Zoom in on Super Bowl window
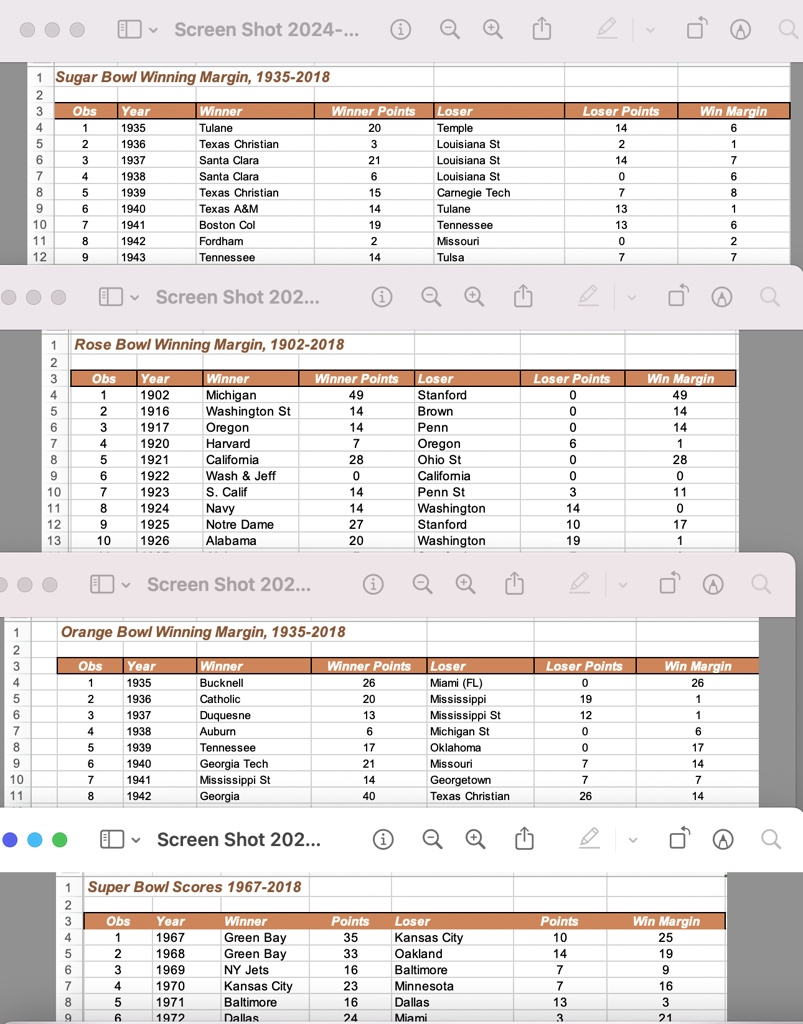This screenshot has width=803, height=1024. click(475, 839)
